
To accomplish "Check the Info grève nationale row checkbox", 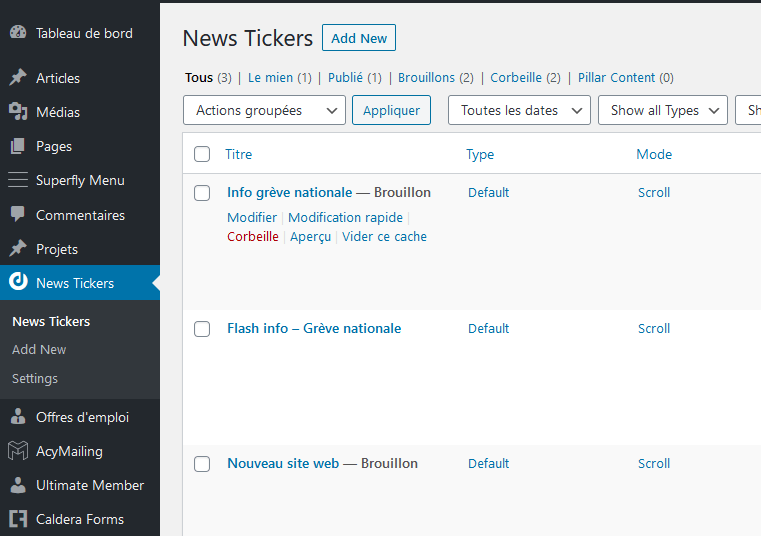I will tap(202, 193).
